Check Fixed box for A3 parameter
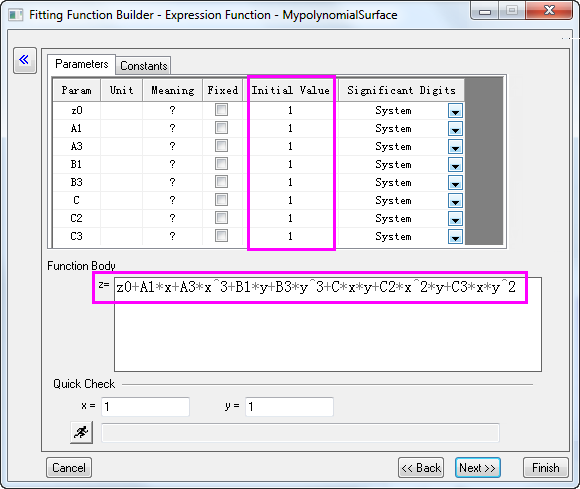The width and height of the screenshot is (580, 489). pyautogui.click(x=221, y=146)
